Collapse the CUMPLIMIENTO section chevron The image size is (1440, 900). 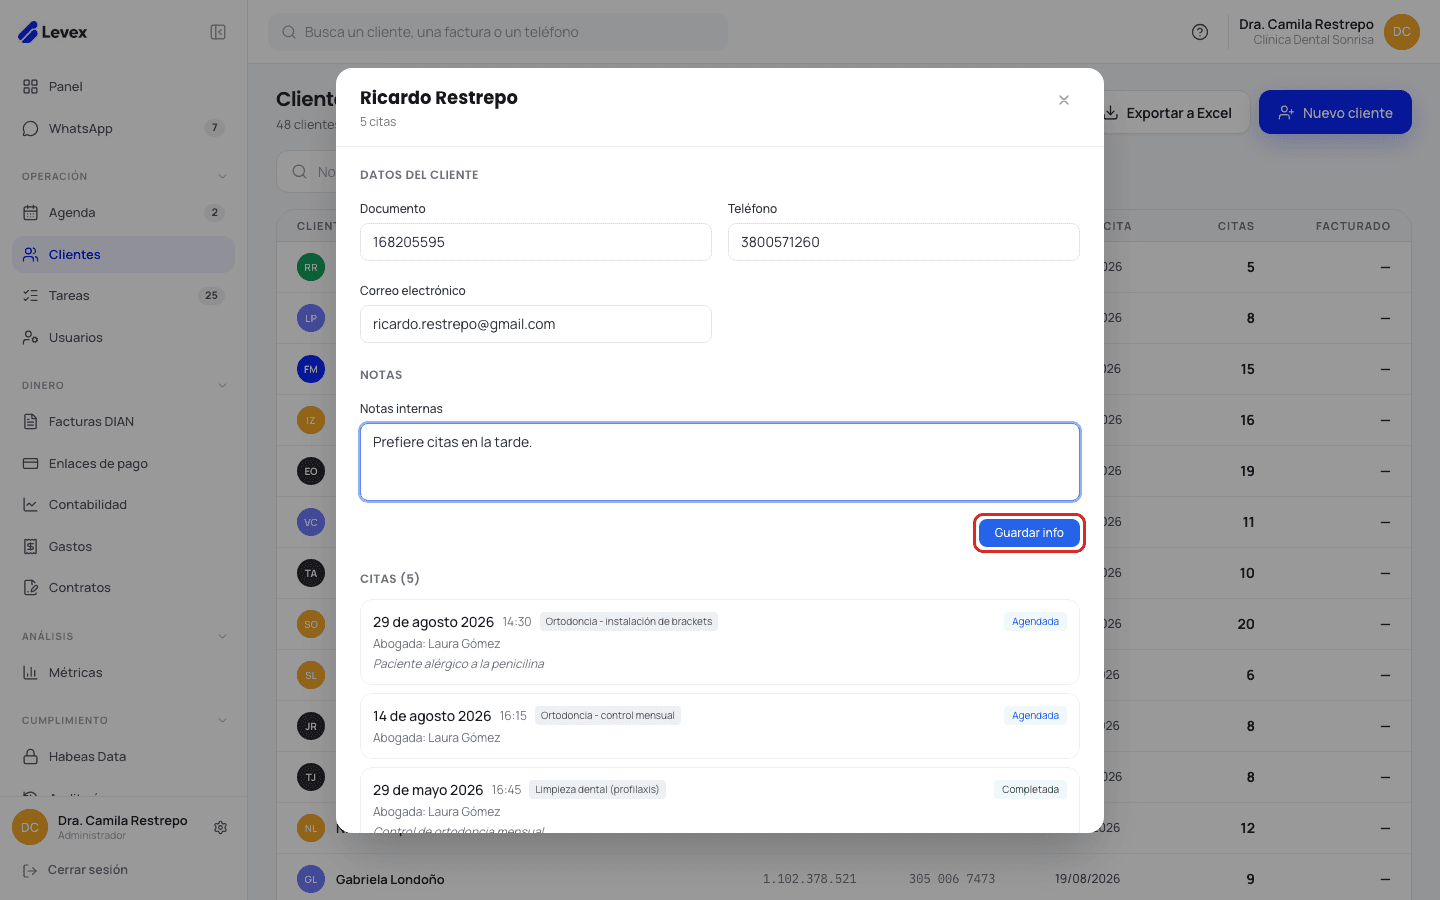click(222, 720)
